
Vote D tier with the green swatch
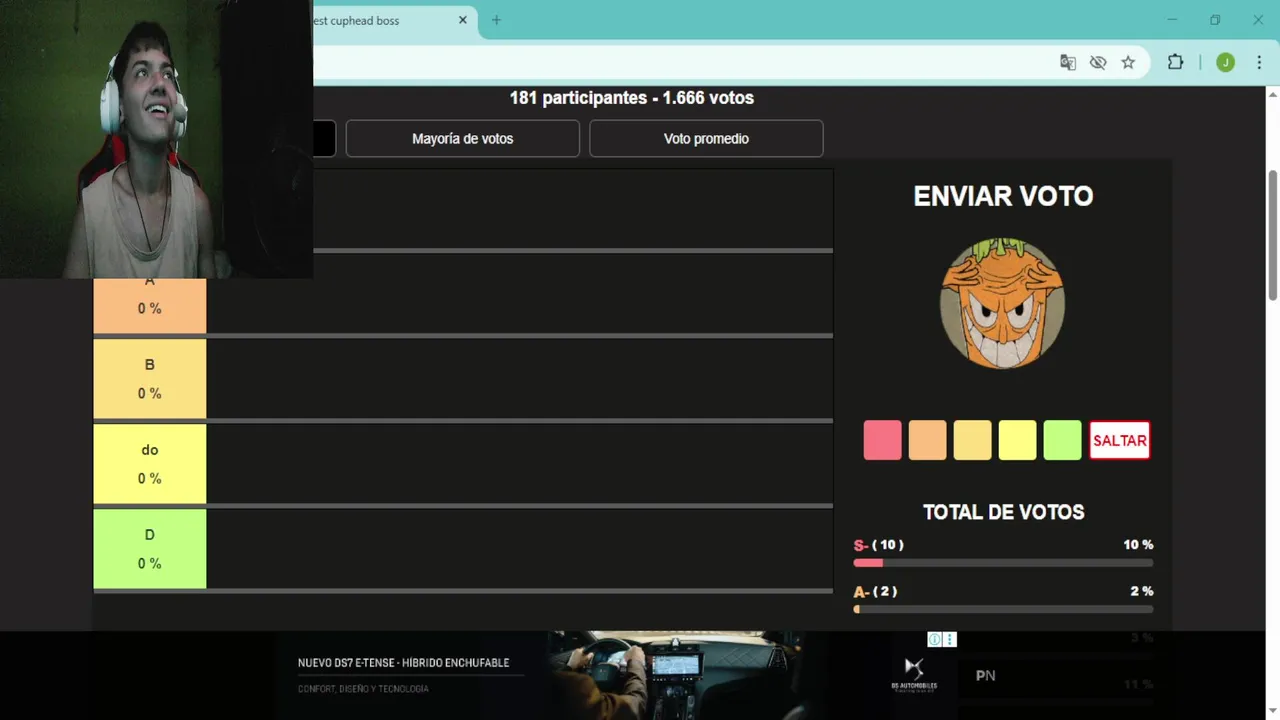pos(1062,440)
